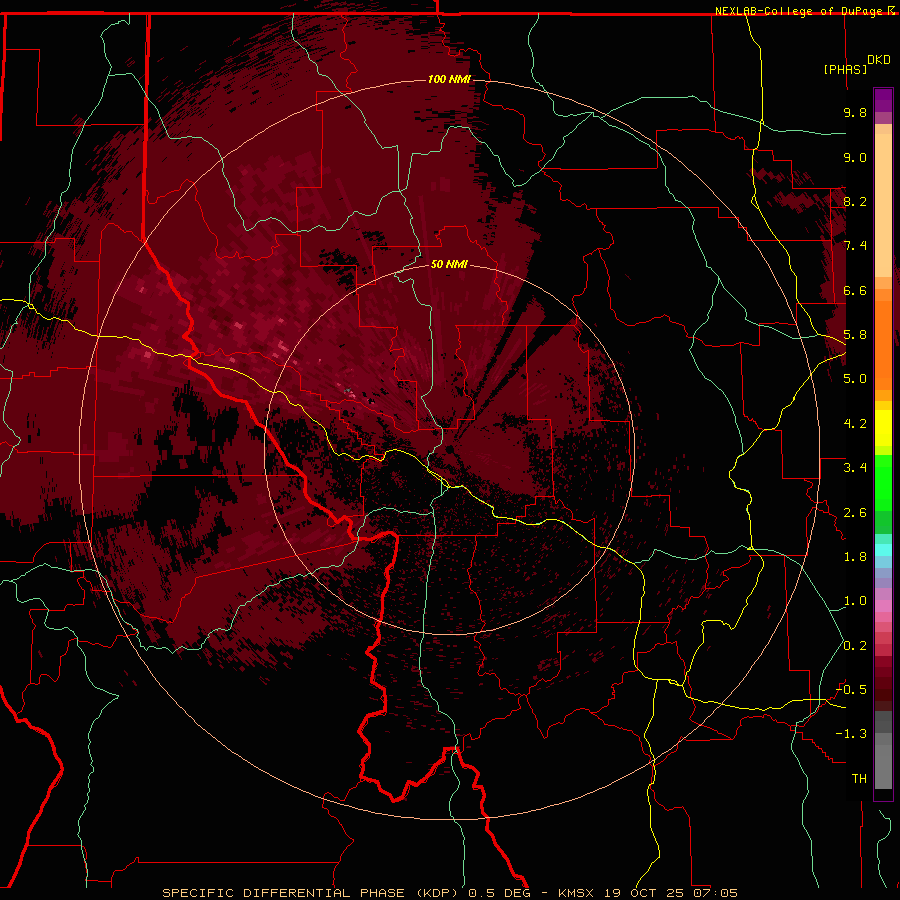This screenshot has height=900, width=900.
Task: Click the NEXLAB-College of DuPage header text
Action: [x=800, y=11]
